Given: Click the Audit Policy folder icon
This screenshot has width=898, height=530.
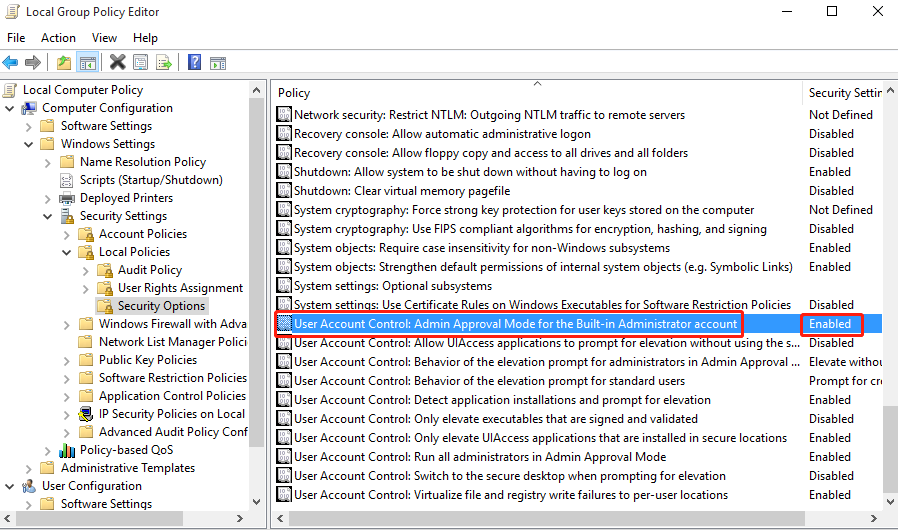Looking at the screenshot, I should tap(105, 270).
